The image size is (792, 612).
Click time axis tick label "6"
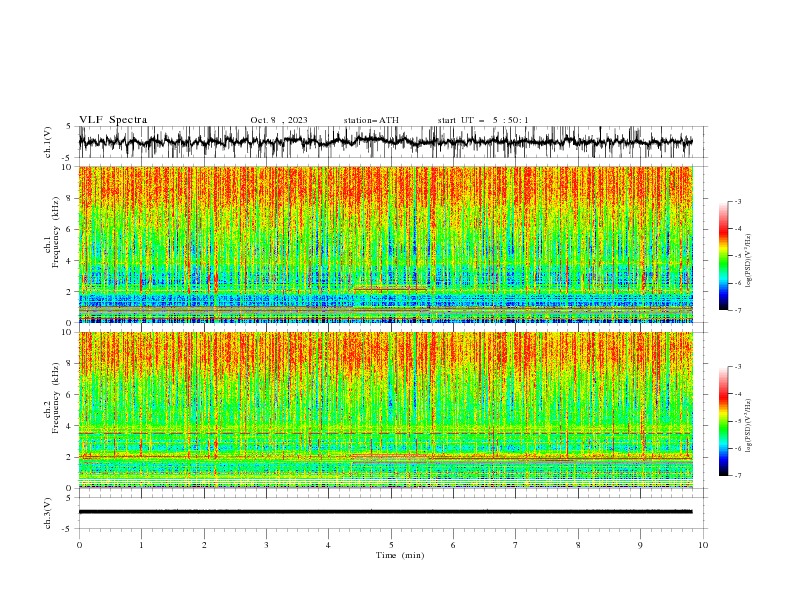tap(453, 545)
